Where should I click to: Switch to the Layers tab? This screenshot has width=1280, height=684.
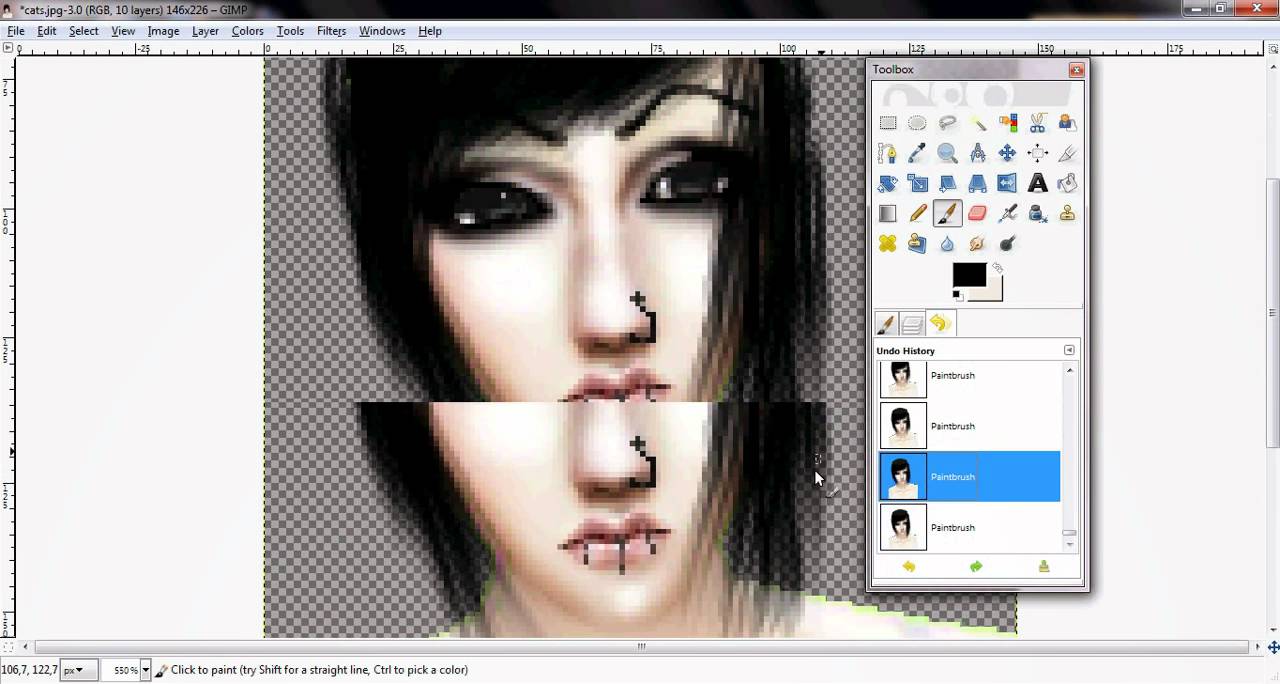(x=912, y=324)
